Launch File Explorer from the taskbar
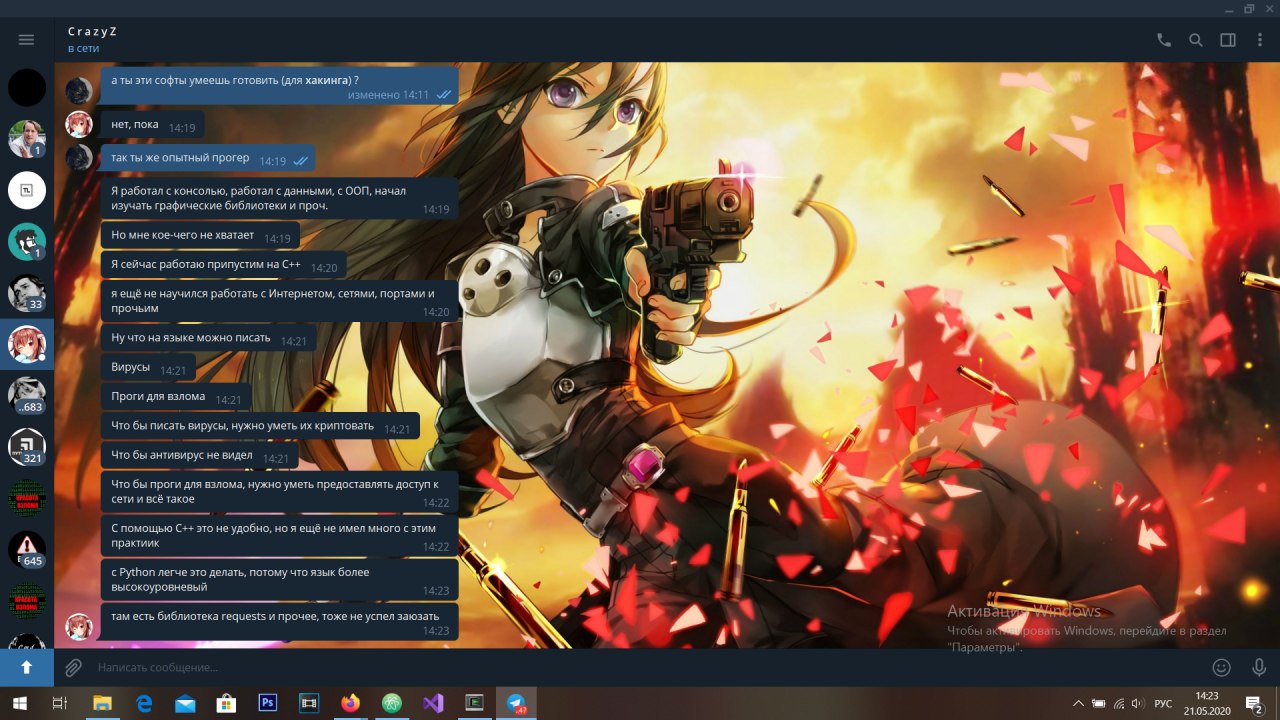This screenshot has width=1280, height=720. [102, 703]
